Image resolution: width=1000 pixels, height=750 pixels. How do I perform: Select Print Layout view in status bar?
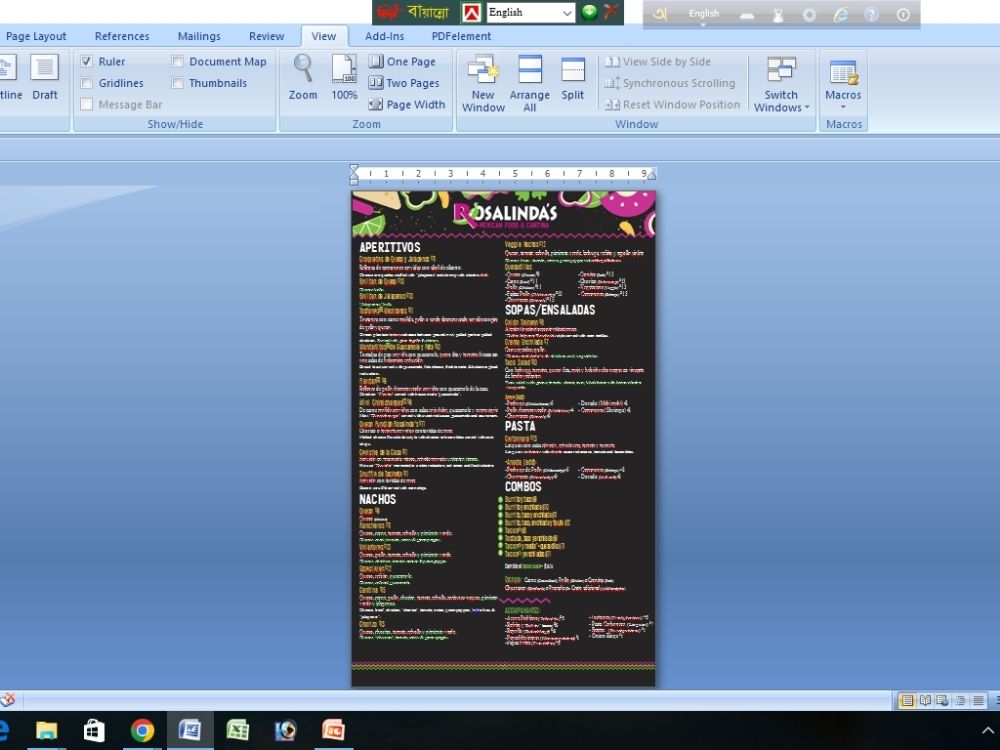[x=906, y=701]
